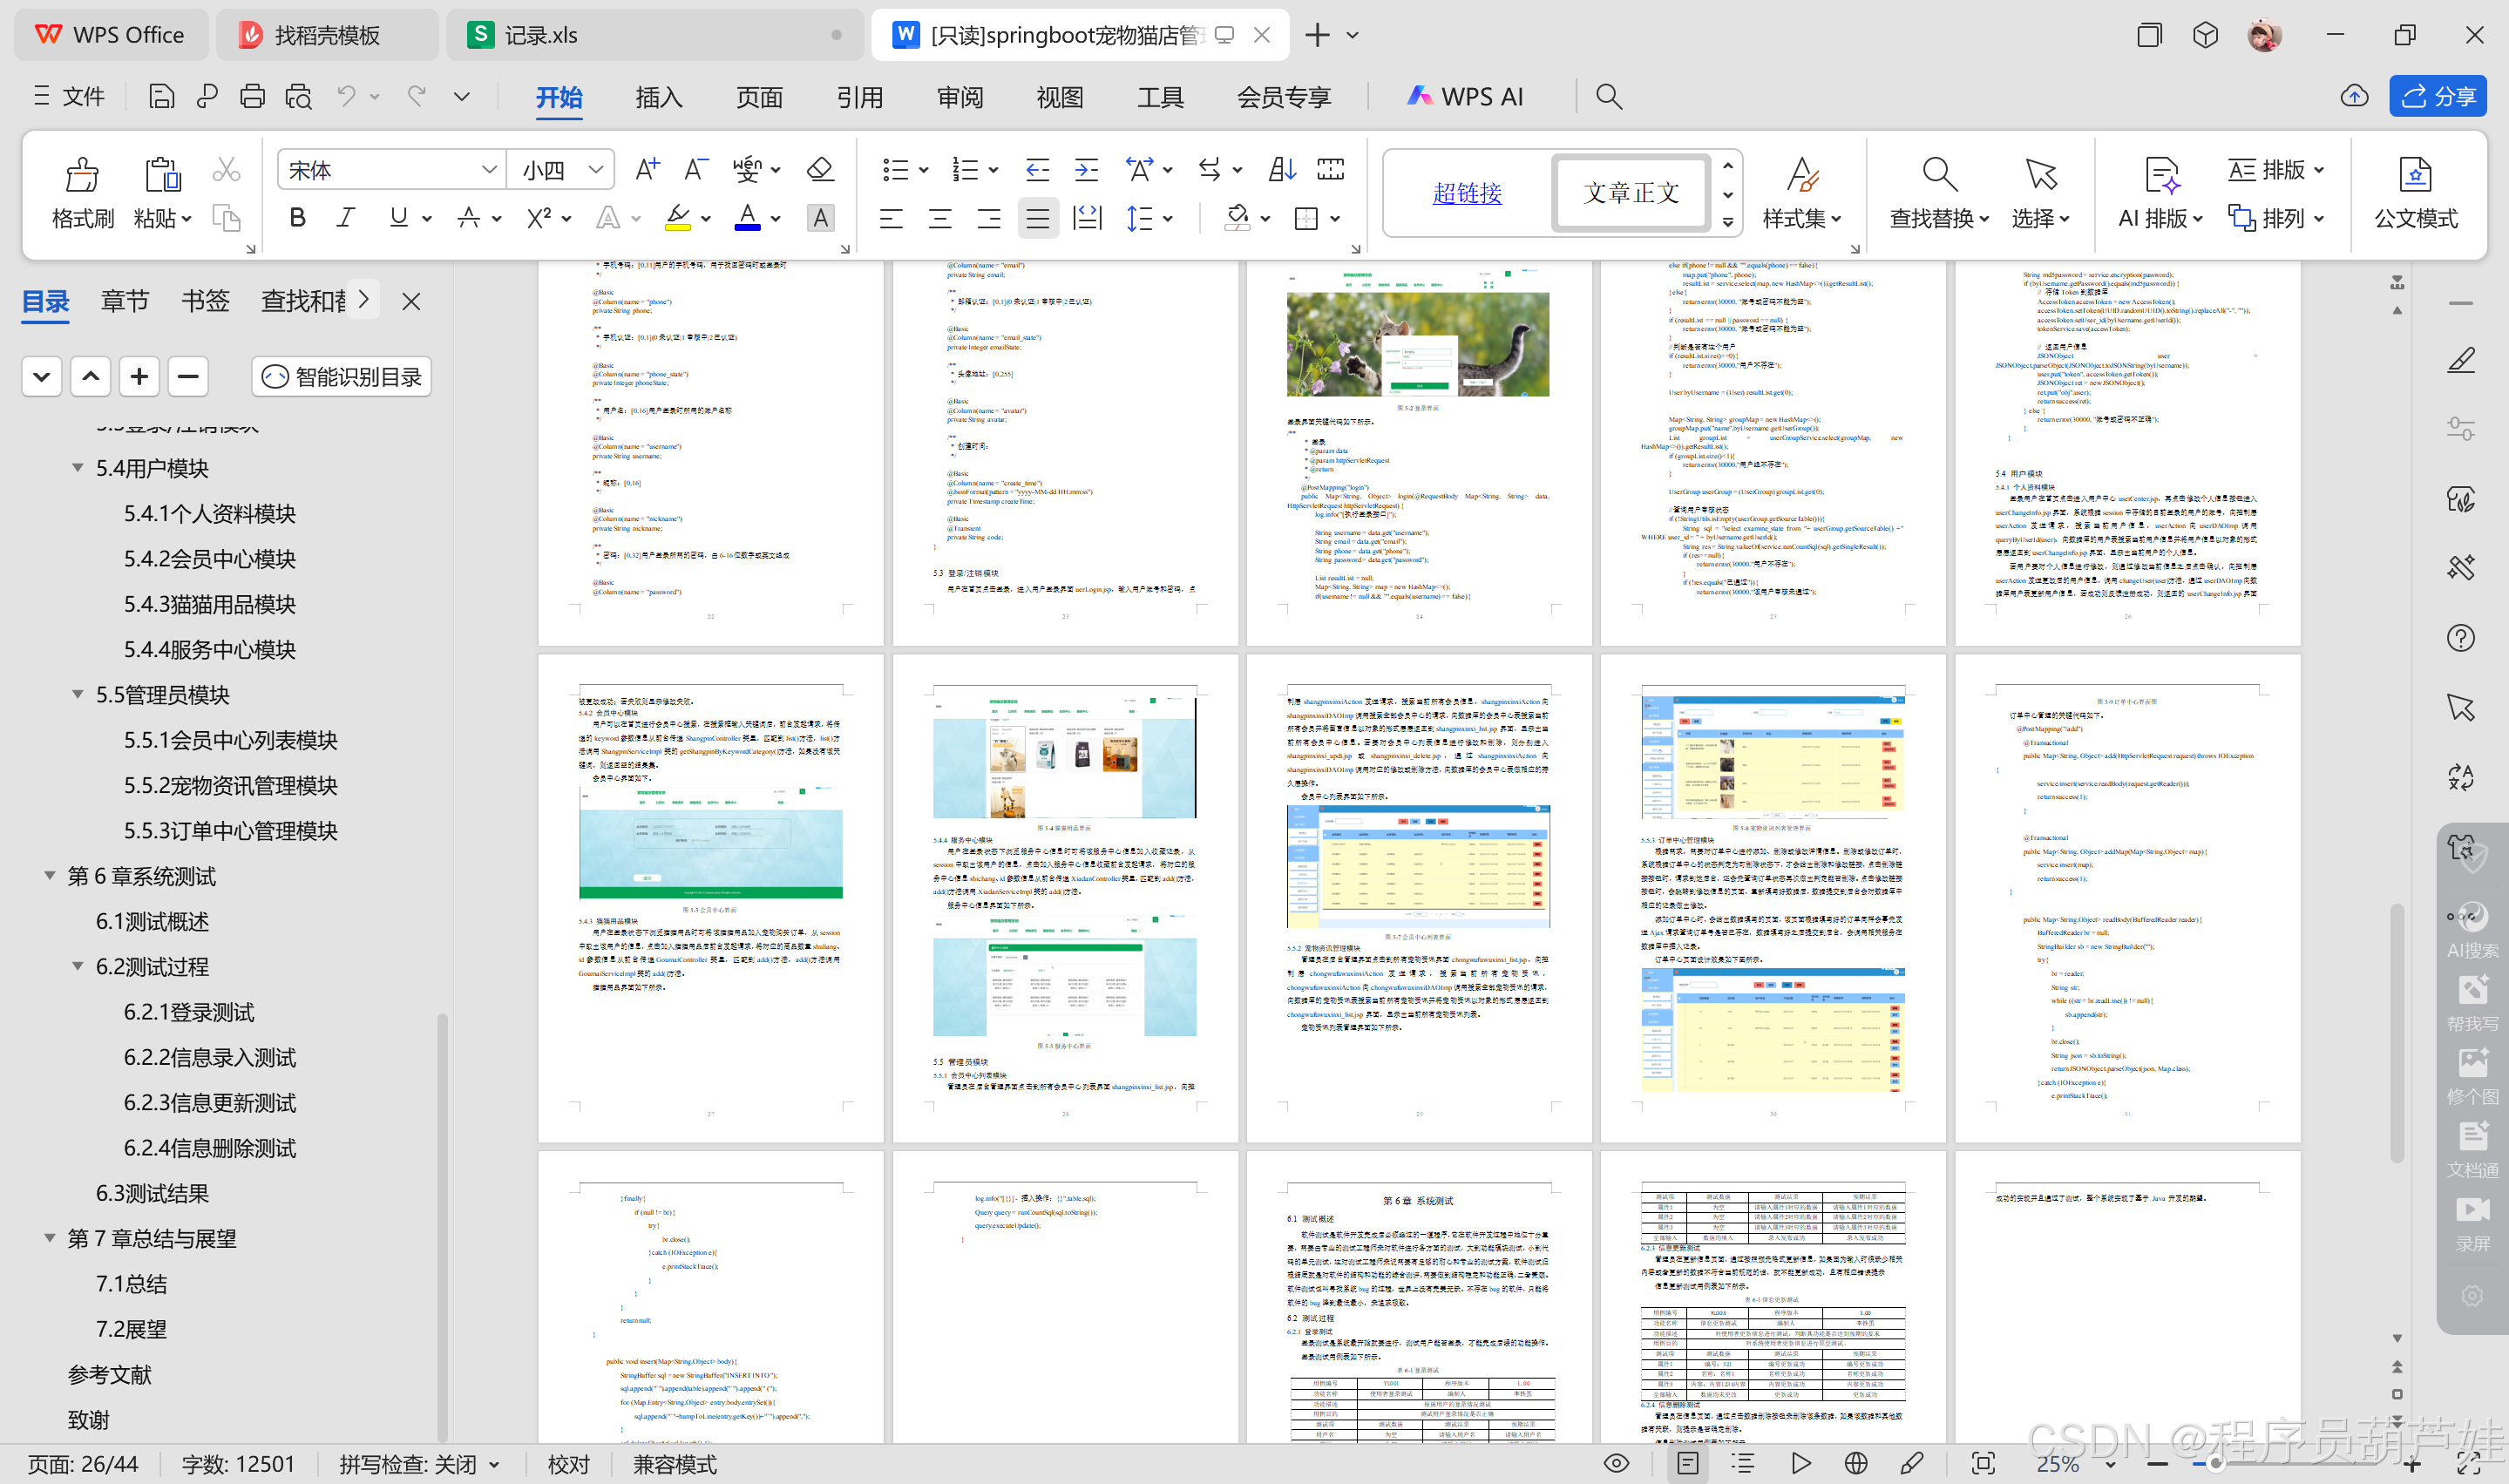The height and width of the screenshot is (1484, 2509).
Task: Click the official document mode icon
Action: click(2415, 175)
